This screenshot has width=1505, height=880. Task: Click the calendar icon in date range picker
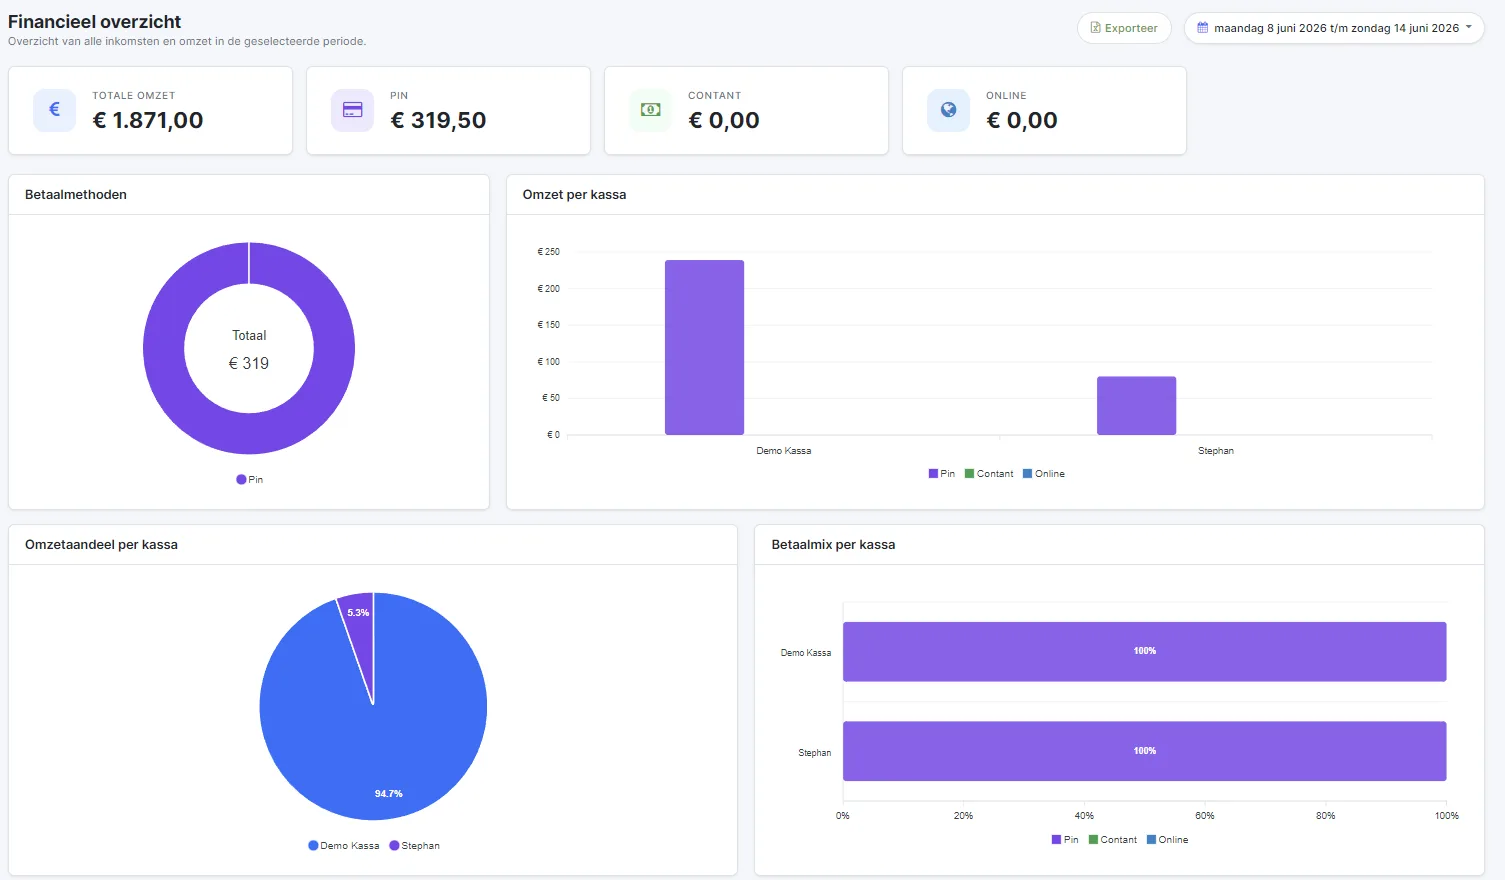(1202, 28)
